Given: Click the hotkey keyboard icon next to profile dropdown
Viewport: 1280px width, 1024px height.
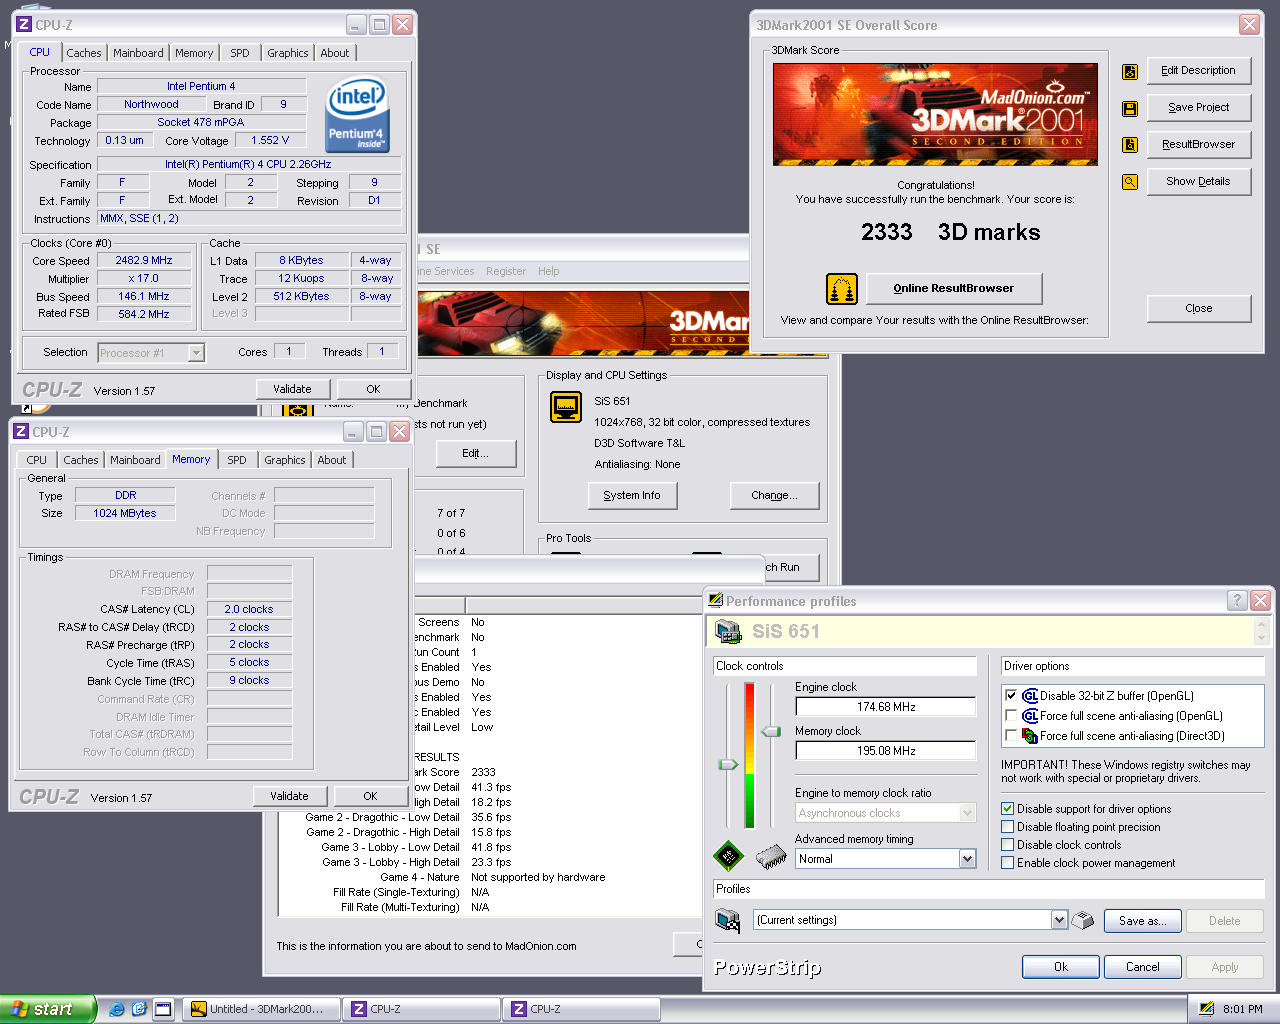Looking at the screenshot, I should [x=1083, y=920].
